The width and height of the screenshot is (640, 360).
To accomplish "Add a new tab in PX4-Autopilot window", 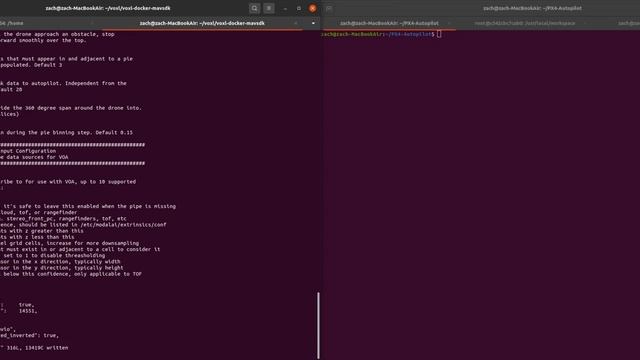I will pos(329,8).
